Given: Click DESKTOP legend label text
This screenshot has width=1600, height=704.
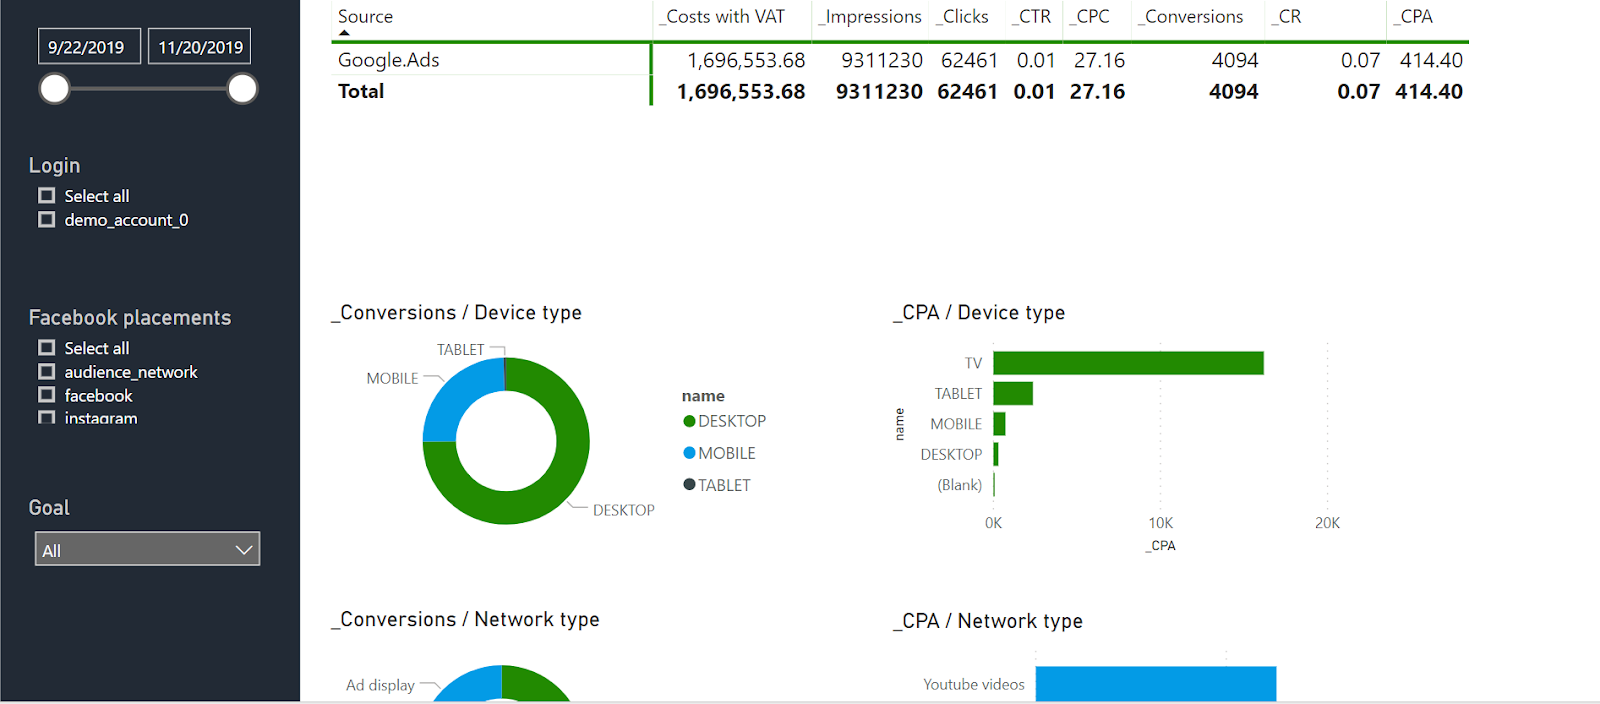Looking at the screenshot, I should [732, 422].
